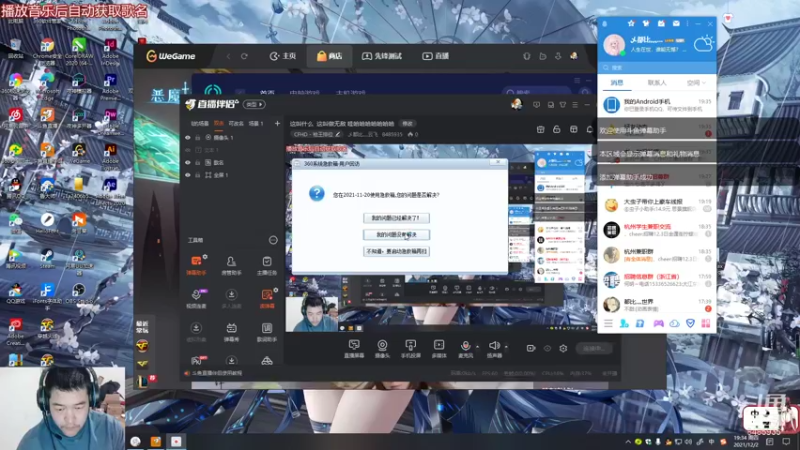Open the 歌词助手 tool

click(267, 328)
